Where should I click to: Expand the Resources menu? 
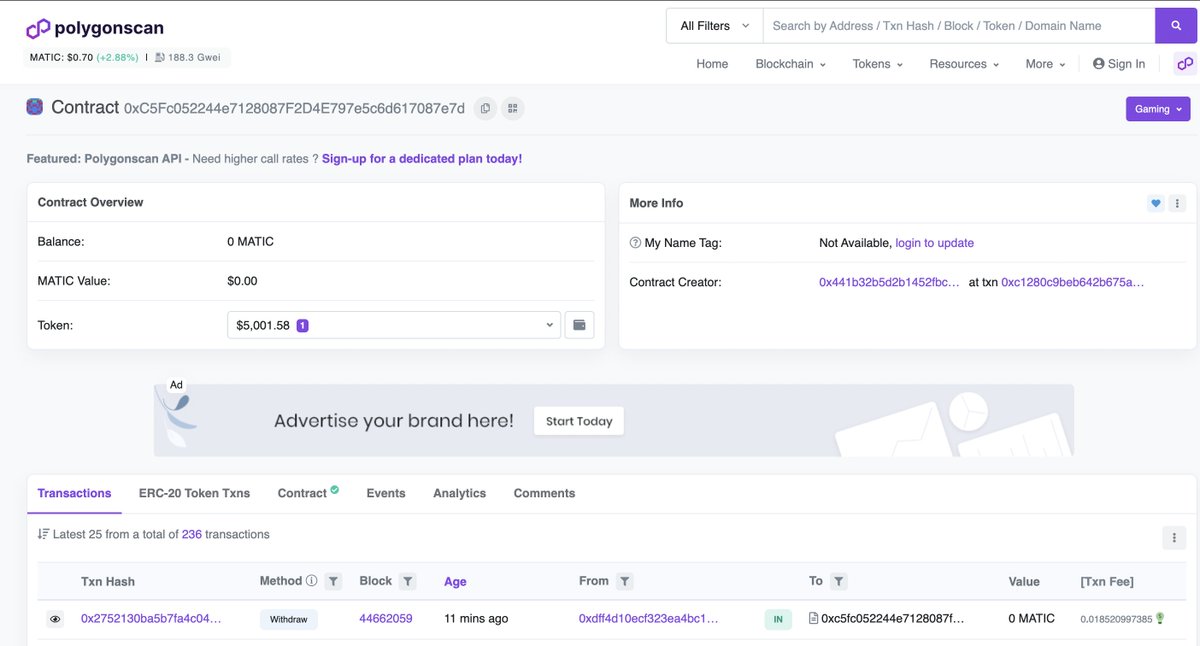click(x=964, y=64)
